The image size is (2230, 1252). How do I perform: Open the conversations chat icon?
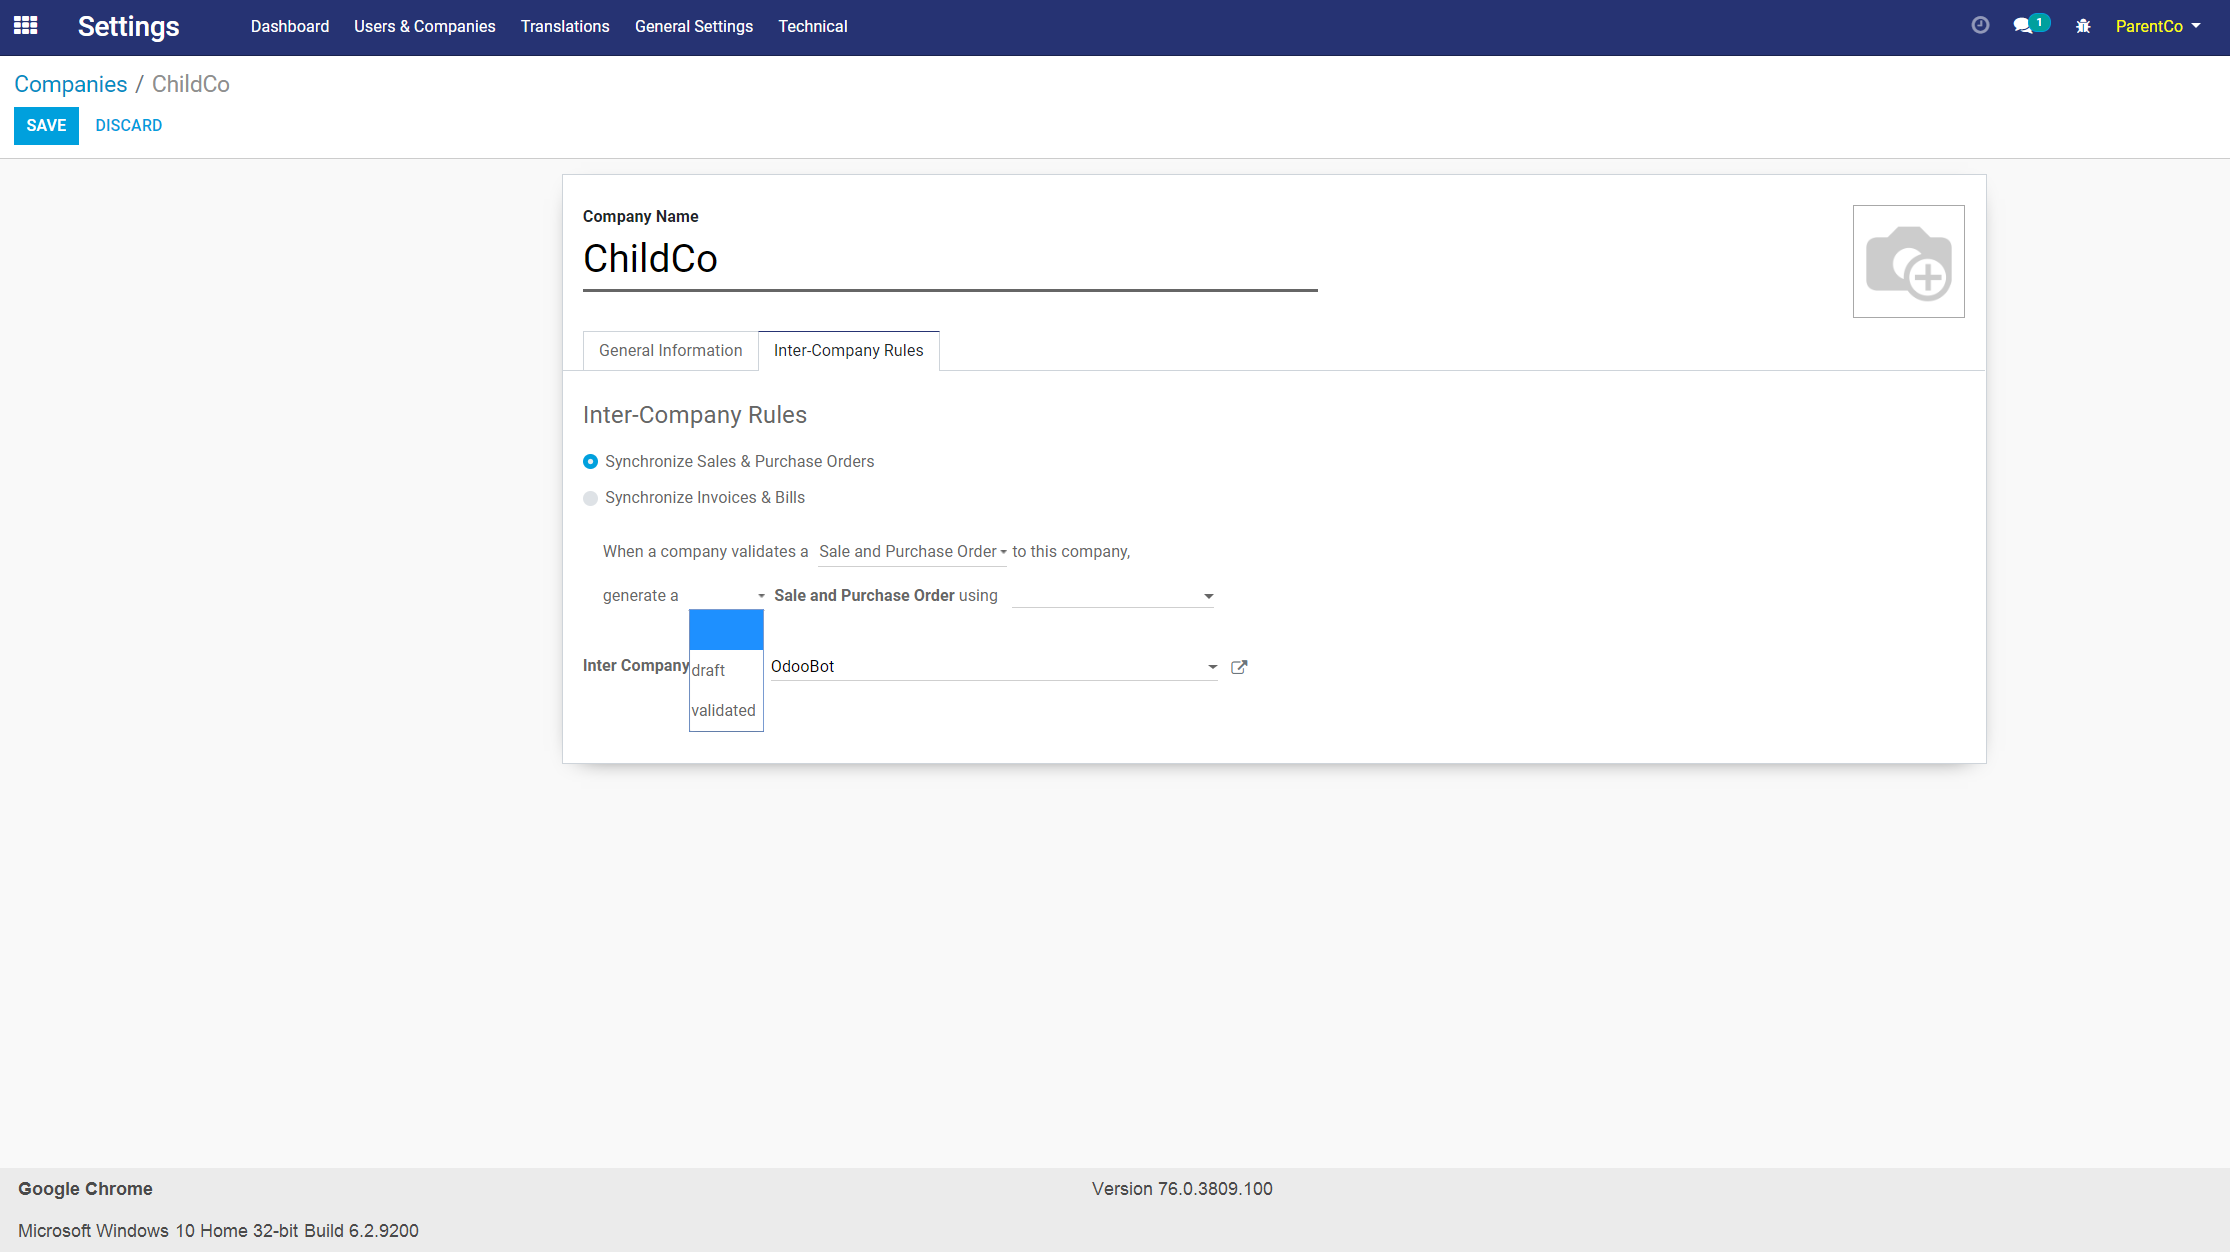(x=2023, y=26)
